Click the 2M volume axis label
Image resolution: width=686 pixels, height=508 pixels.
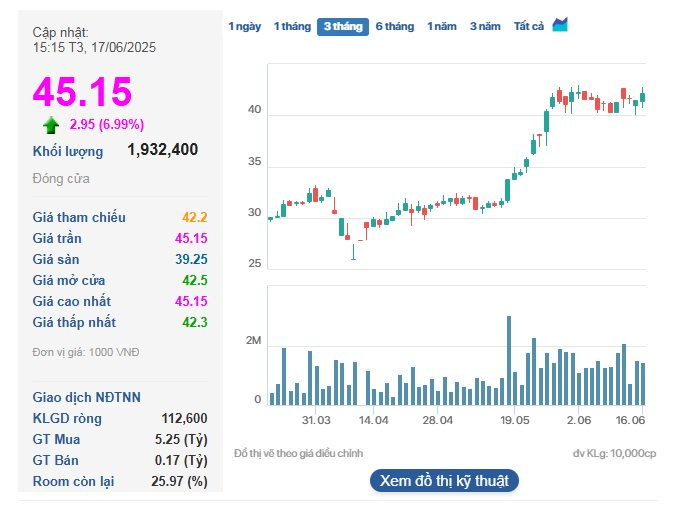click(x=253, y=340)
